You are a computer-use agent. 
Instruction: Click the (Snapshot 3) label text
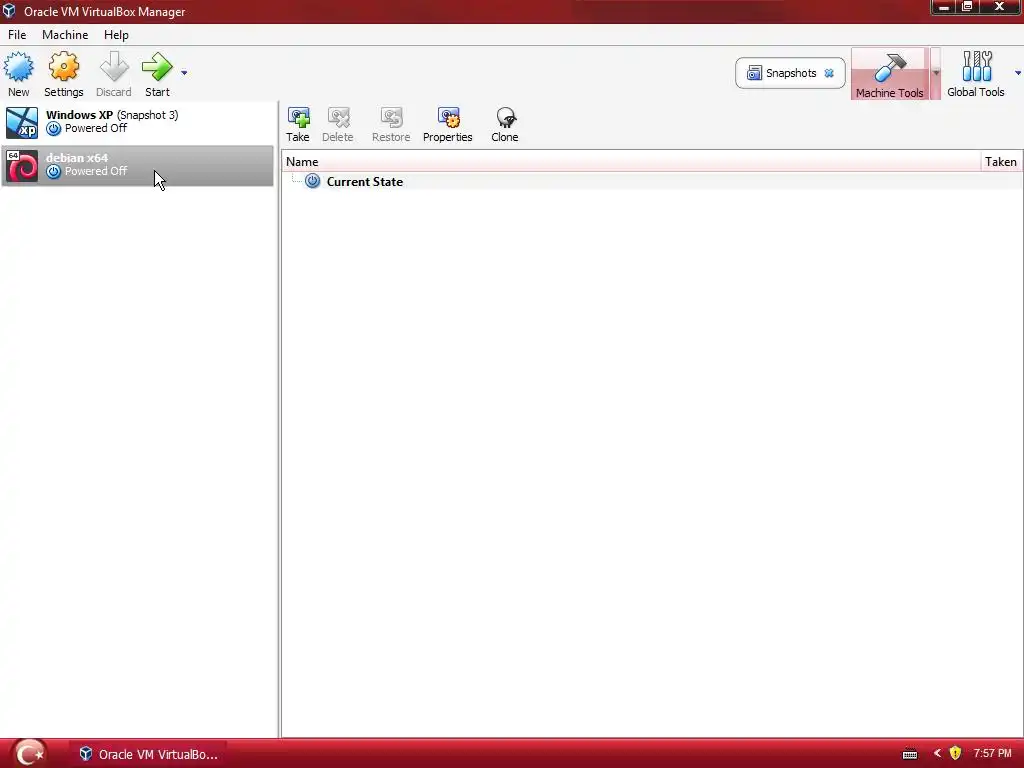147,115
